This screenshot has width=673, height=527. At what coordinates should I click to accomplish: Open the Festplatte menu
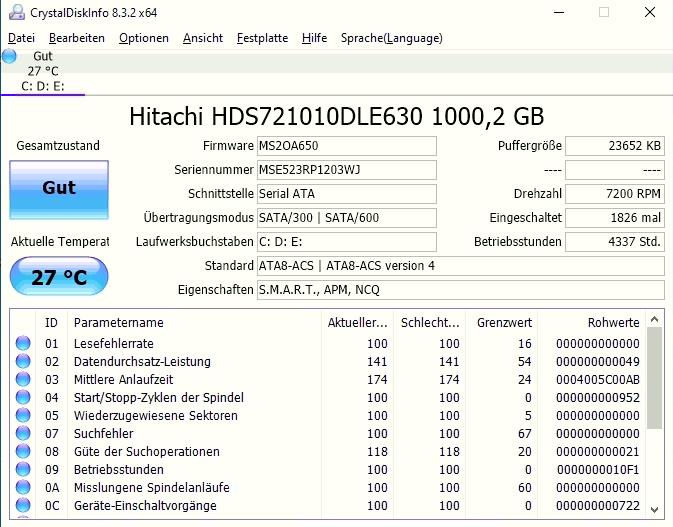pyautogui.click(x=262, y=38)
